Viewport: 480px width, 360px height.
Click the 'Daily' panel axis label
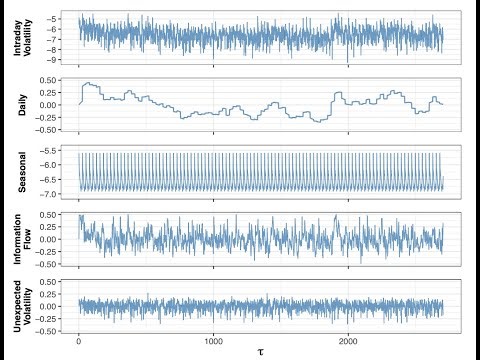pyautogui.click(x=22, y=105)
